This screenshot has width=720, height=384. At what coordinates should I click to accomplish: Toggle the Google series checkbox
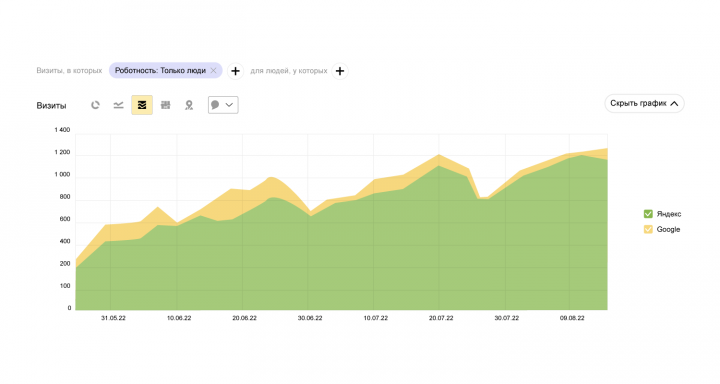click(x=648, y=229)
